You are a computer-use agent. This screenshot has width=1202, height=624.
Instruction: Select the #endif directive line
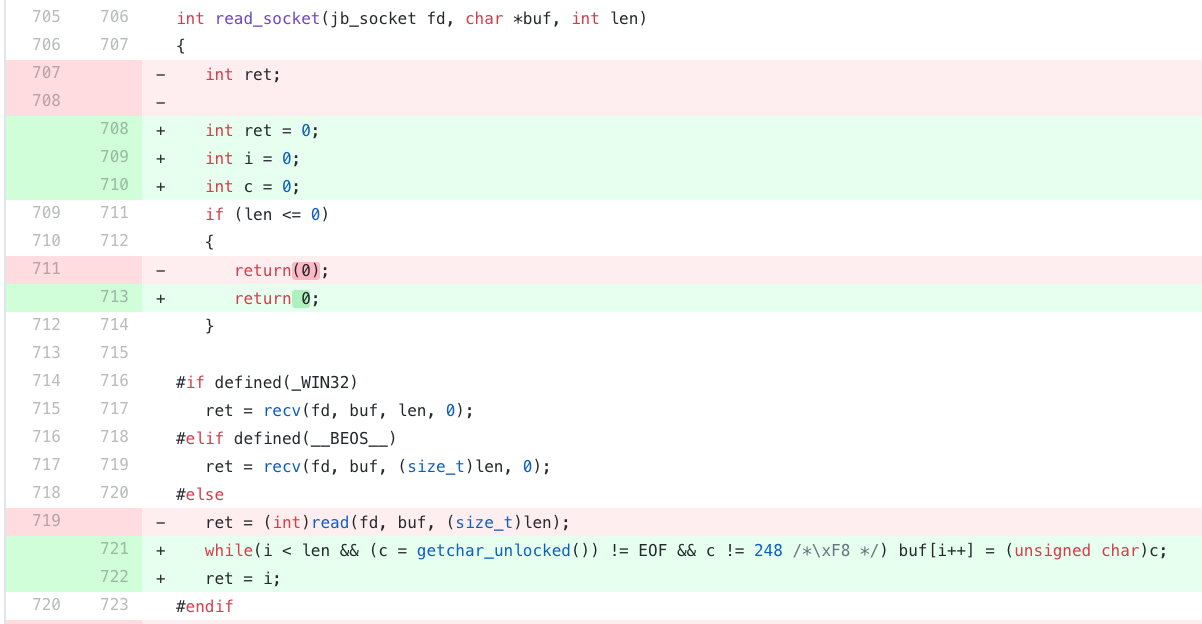(x=207, y=605)
